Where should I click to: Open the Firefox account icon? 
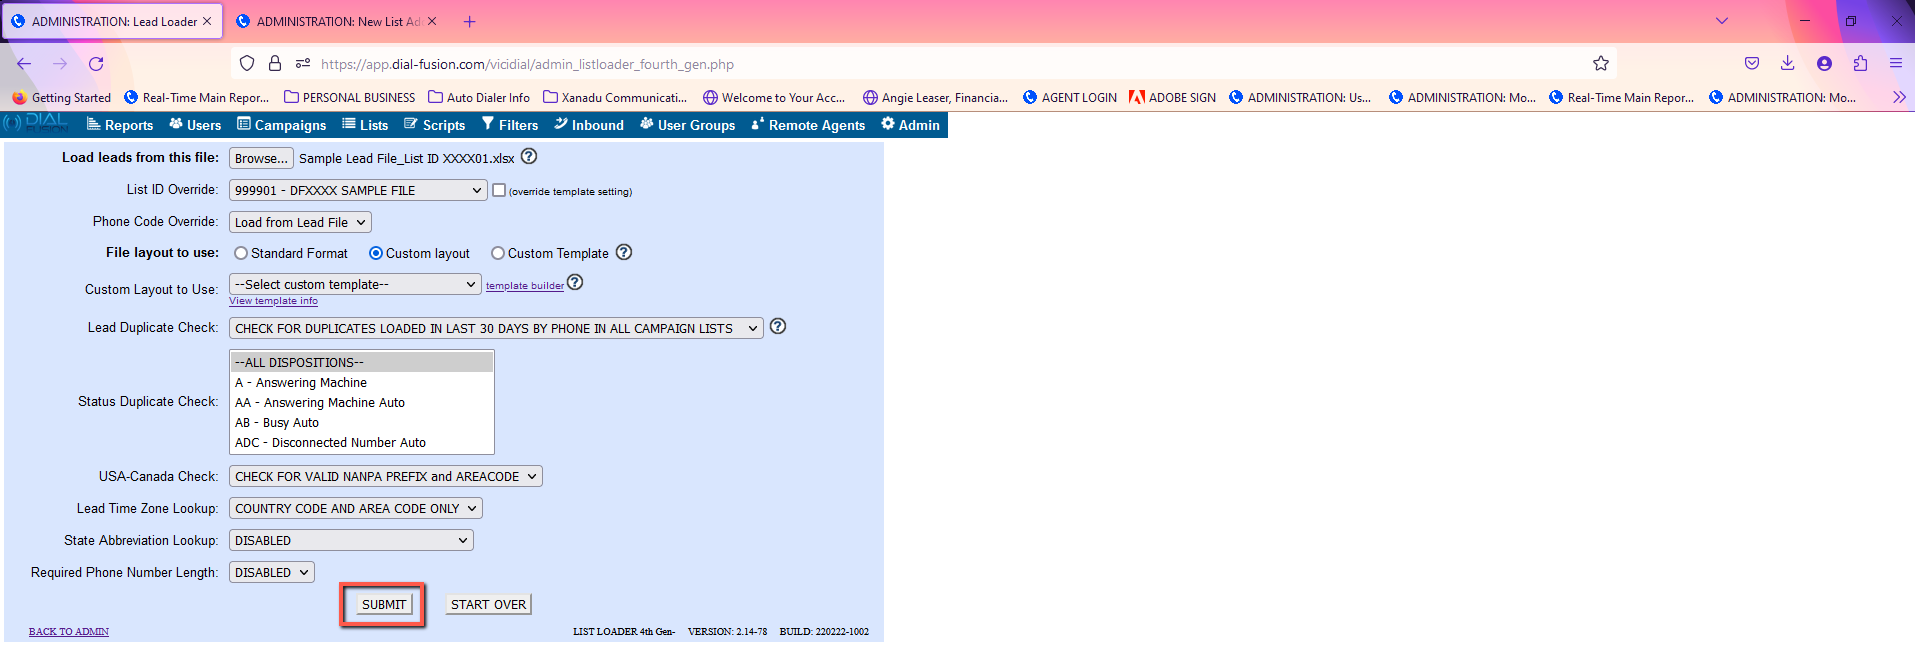(x=1824, y=63)
